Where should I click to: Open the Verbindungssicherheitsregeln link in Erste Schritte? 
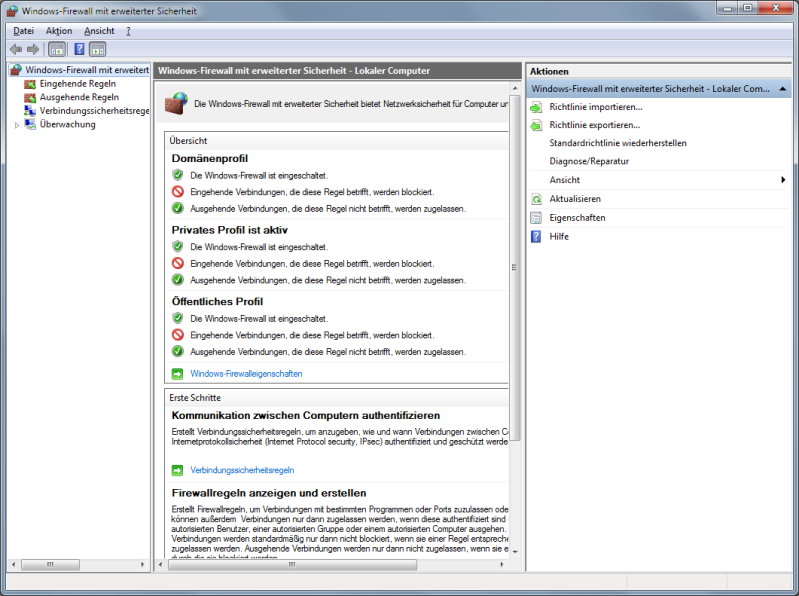tap(242, 470)
